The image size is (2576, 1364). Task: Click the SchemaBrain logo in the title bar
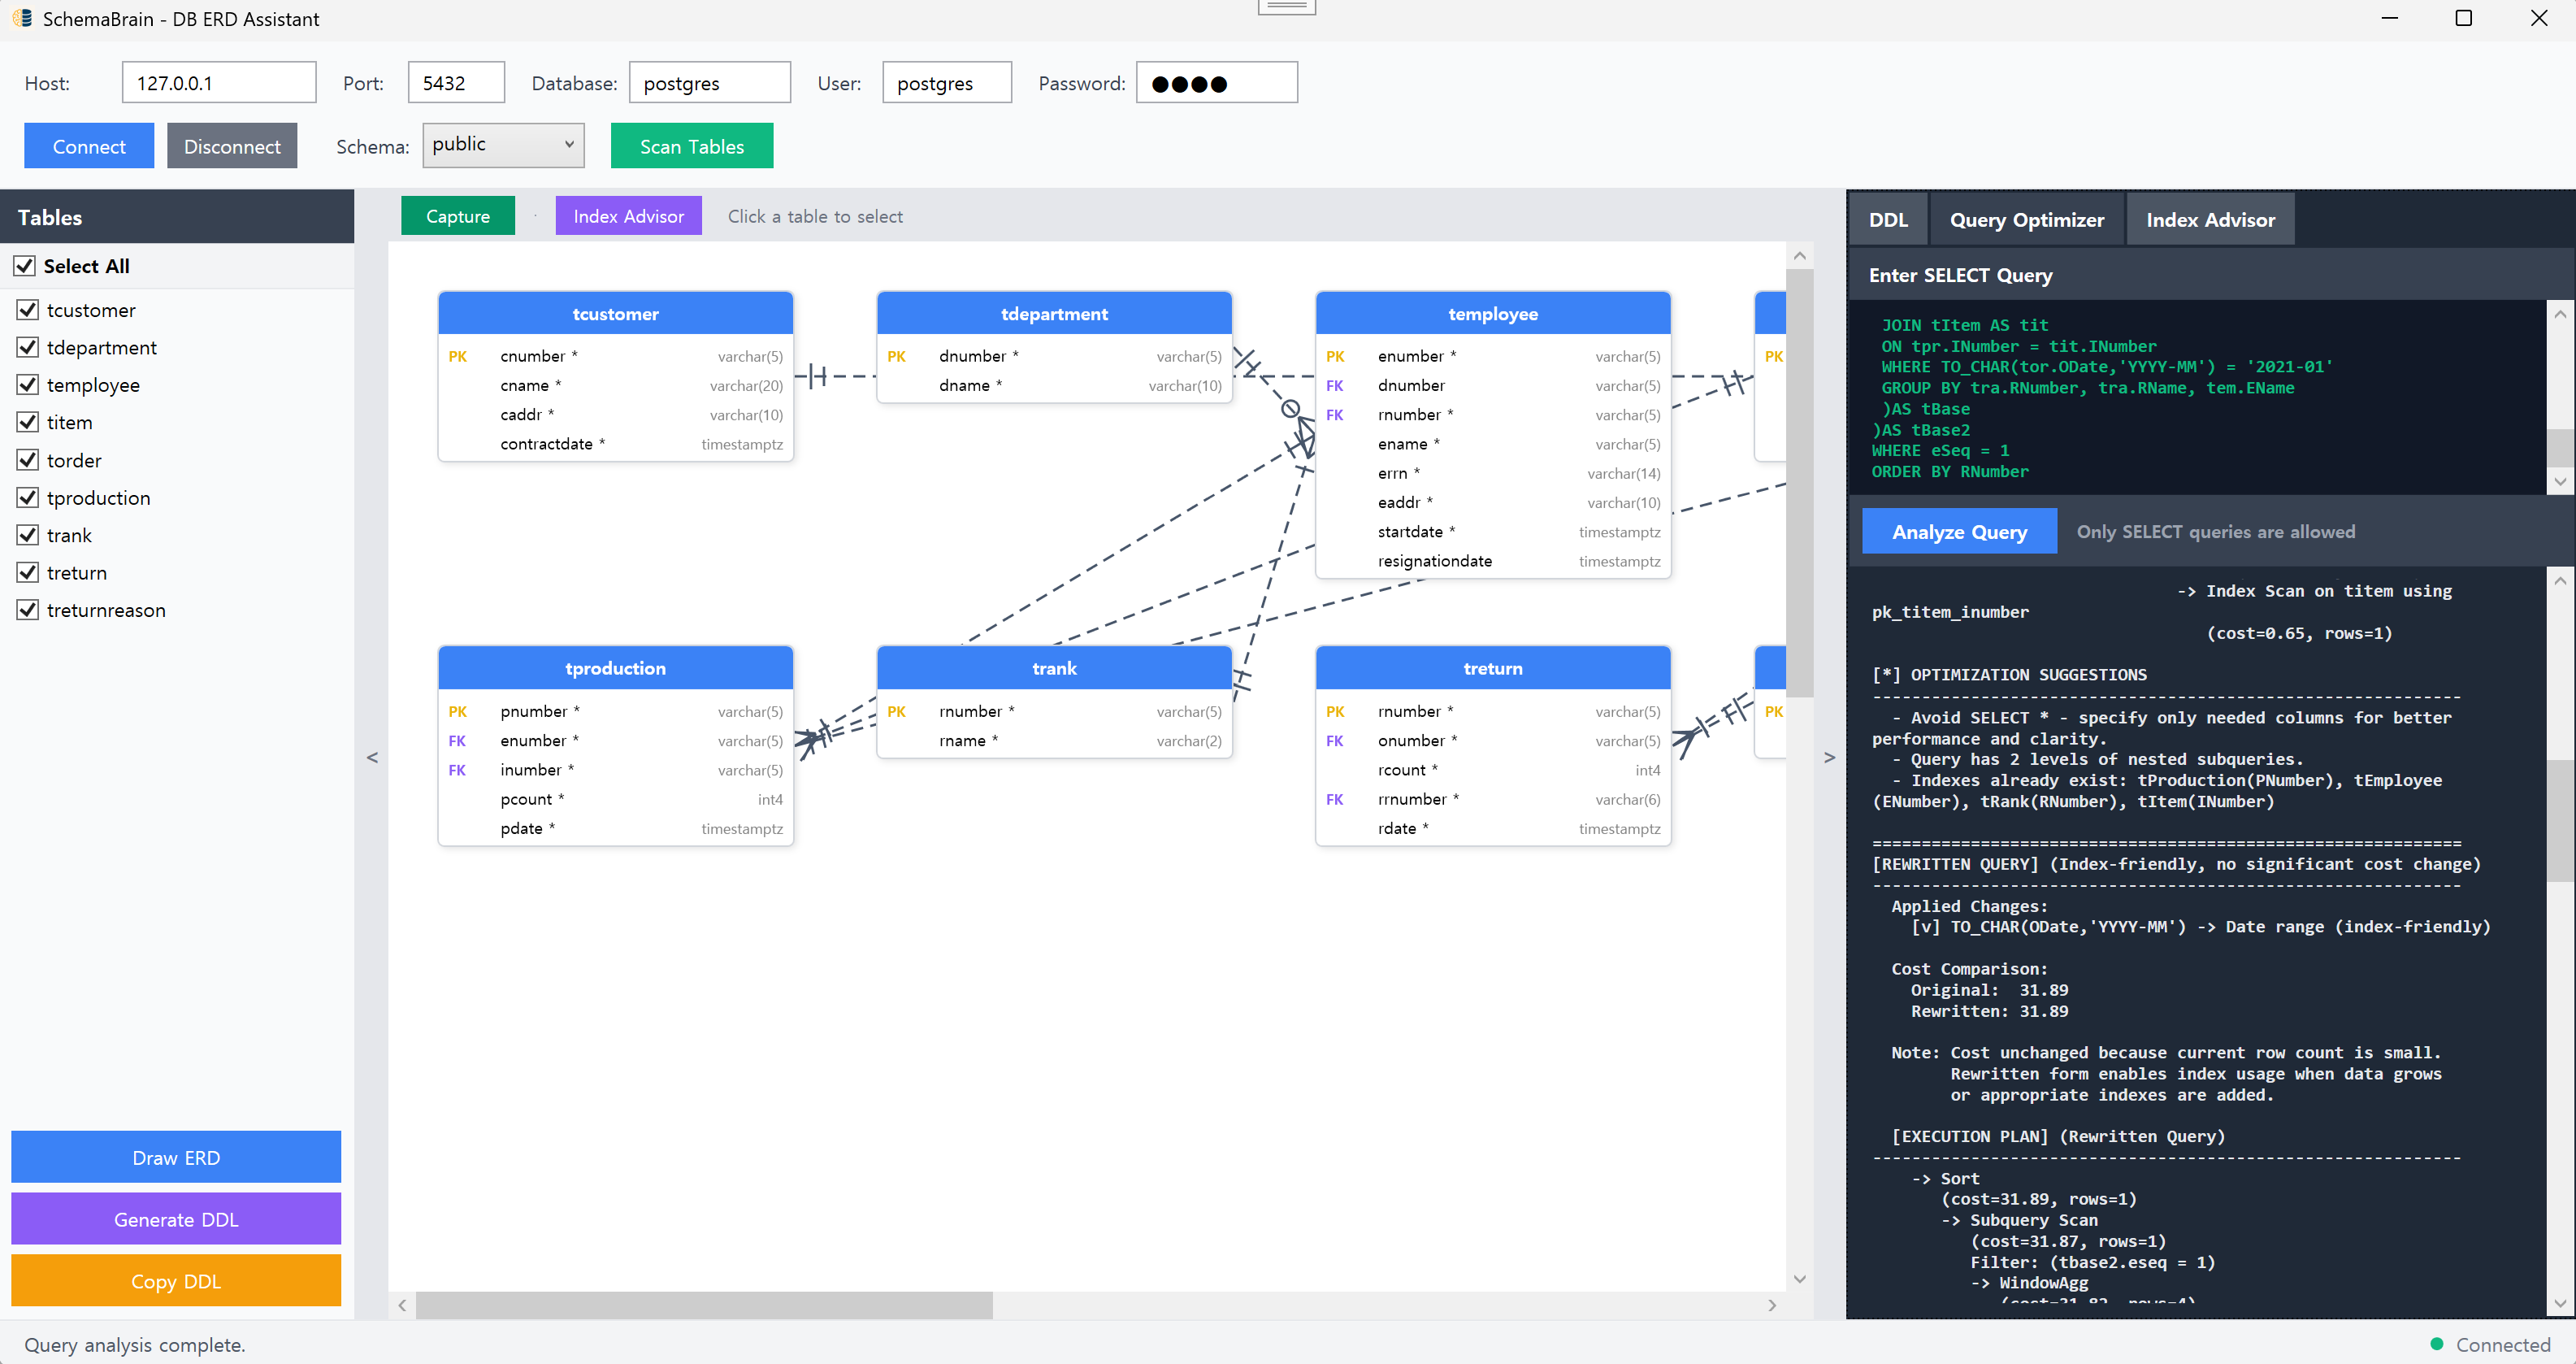[21, 18]
